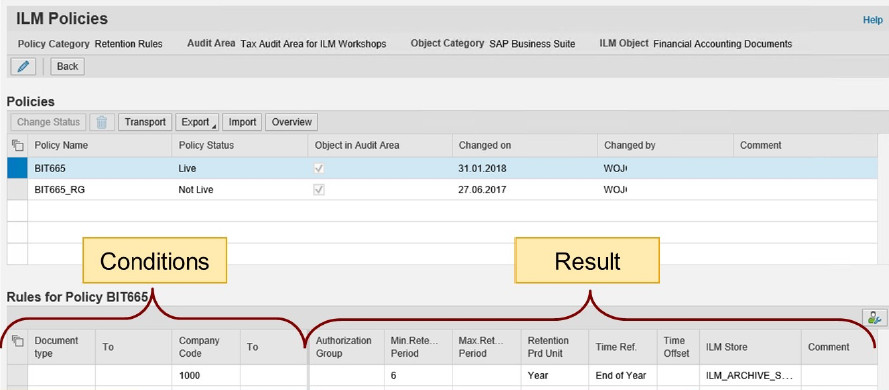Click the select-all icon in Policies table header
Viewport: 889px width, 390px height.
(17, 145)
